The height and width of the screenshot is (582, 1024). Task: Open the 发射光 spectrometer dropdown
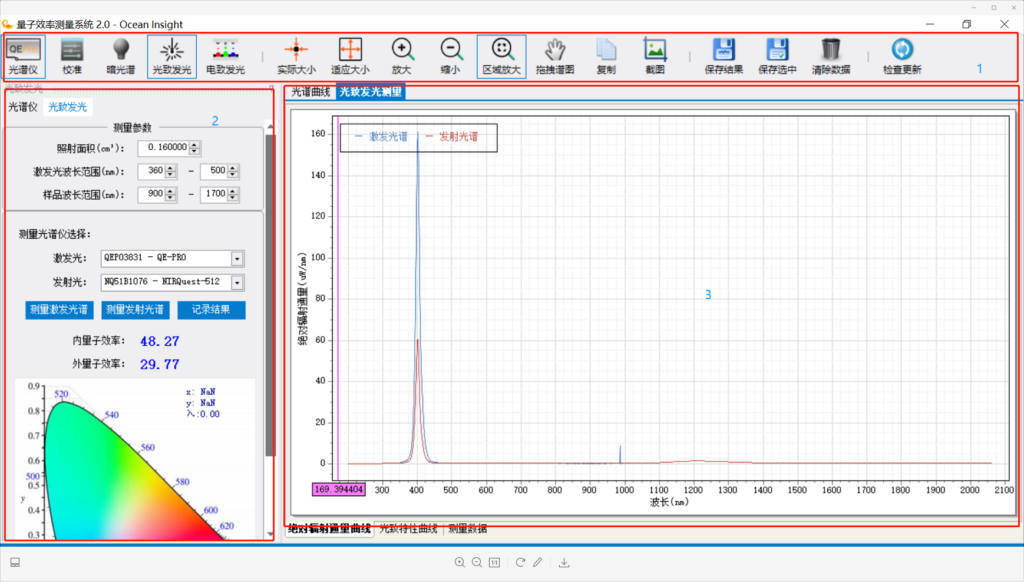tap(237, 282)
